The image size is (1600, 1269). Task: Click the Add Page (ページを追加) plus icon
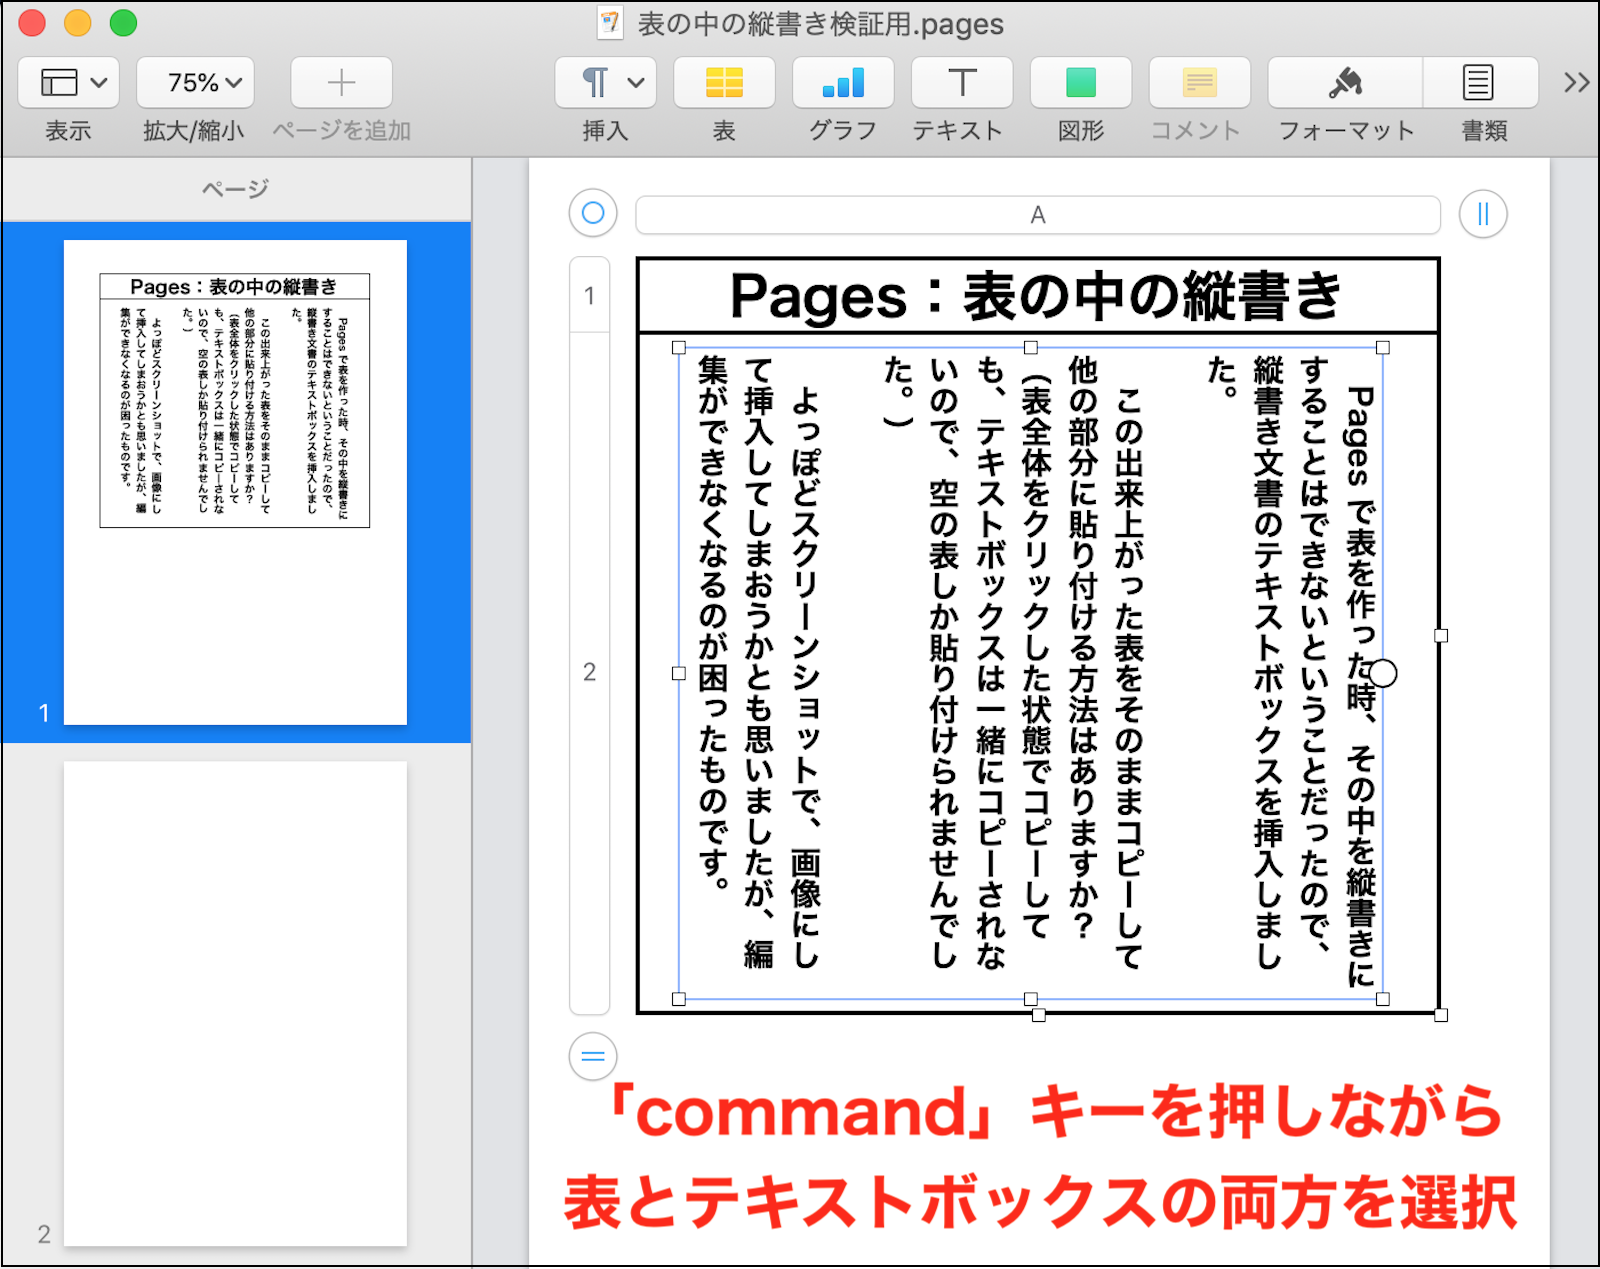(x=341, y=83)
